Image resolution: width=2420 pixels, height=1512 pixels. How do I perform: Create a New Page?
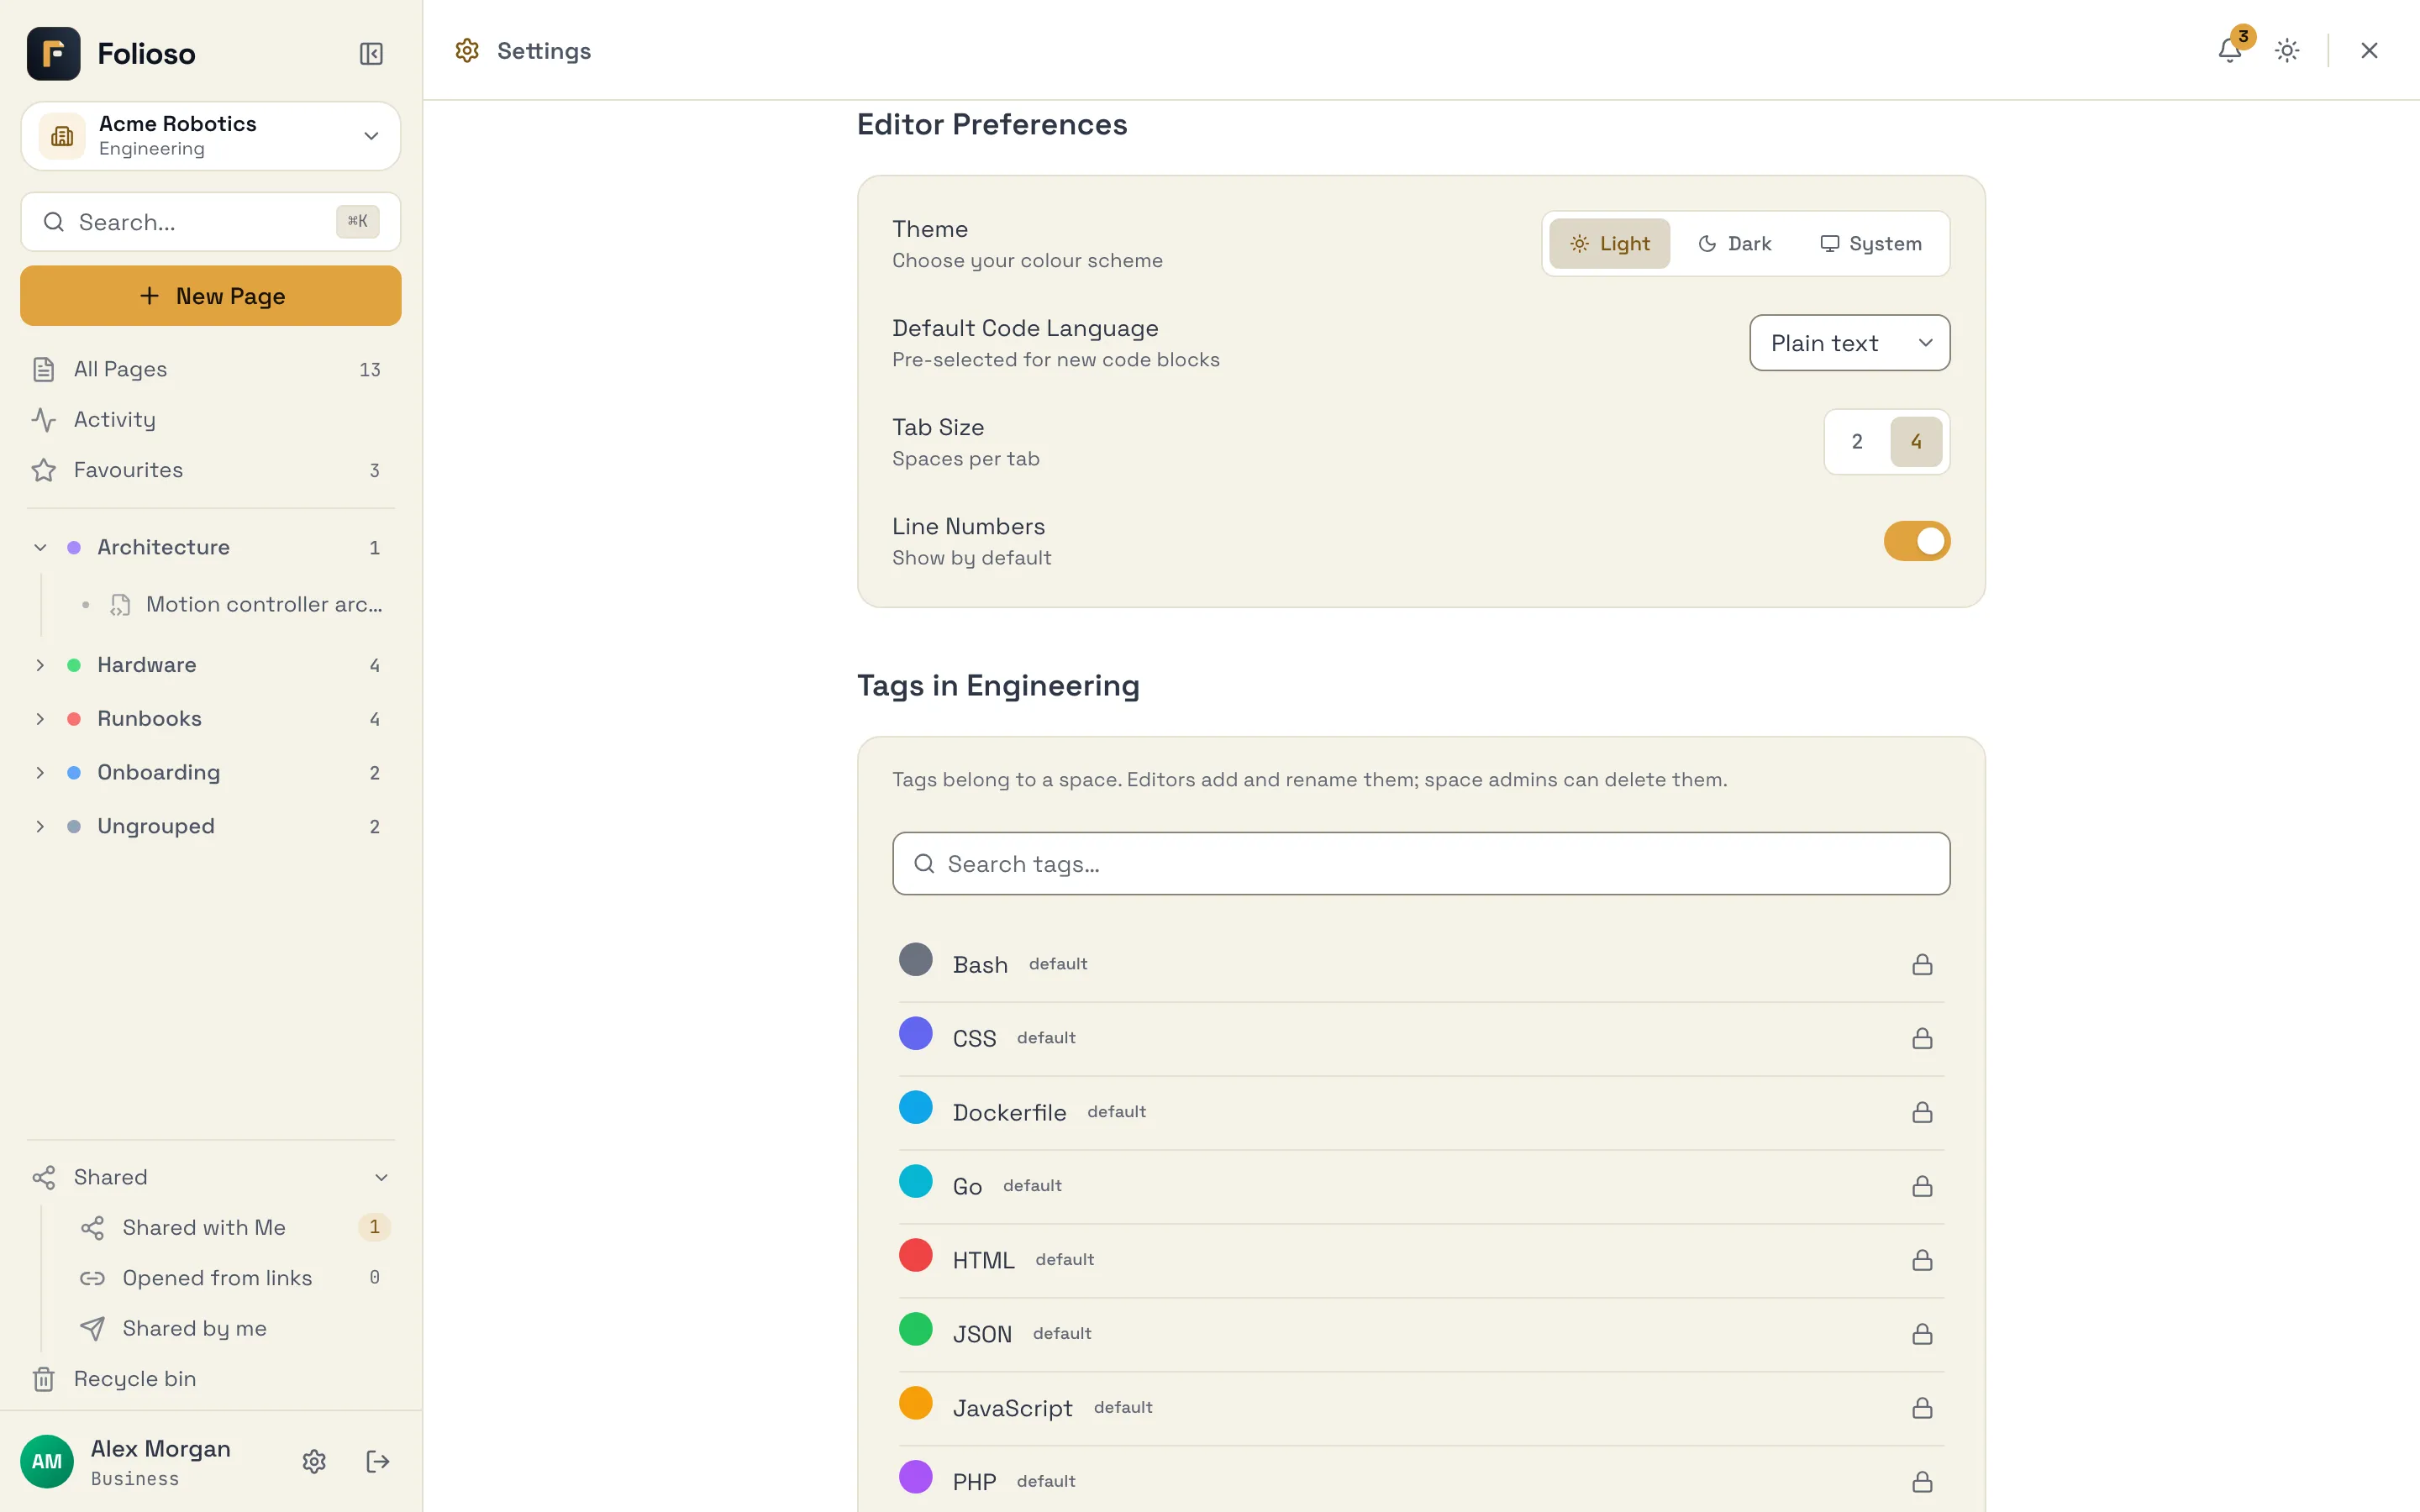(210, 296)
